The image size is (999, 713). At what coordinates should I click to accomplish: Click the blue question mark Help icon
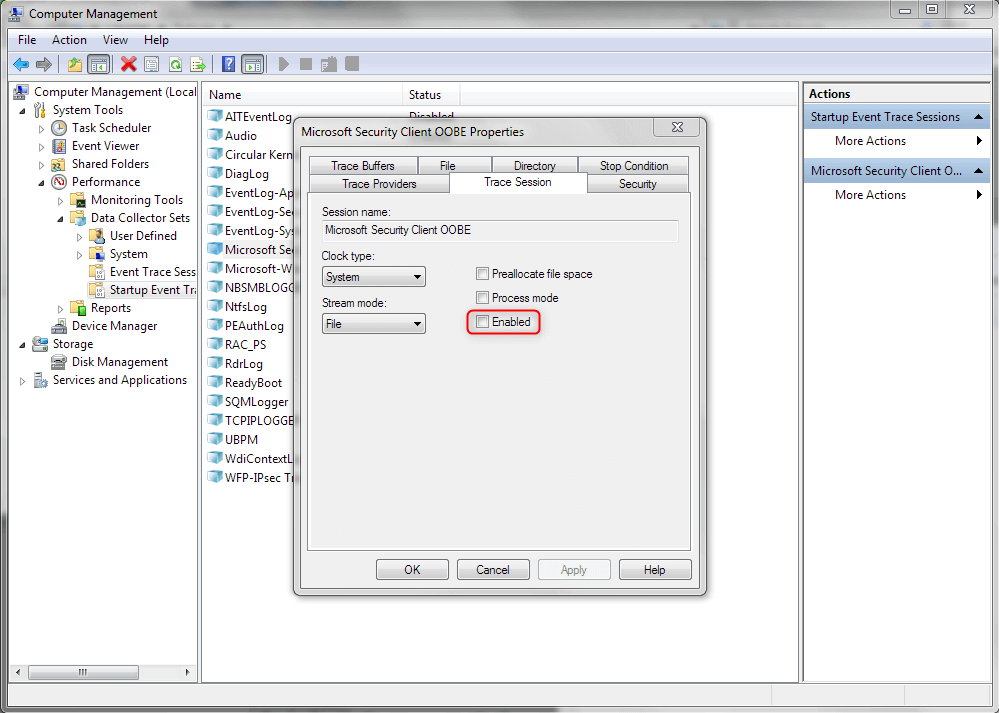228,64
